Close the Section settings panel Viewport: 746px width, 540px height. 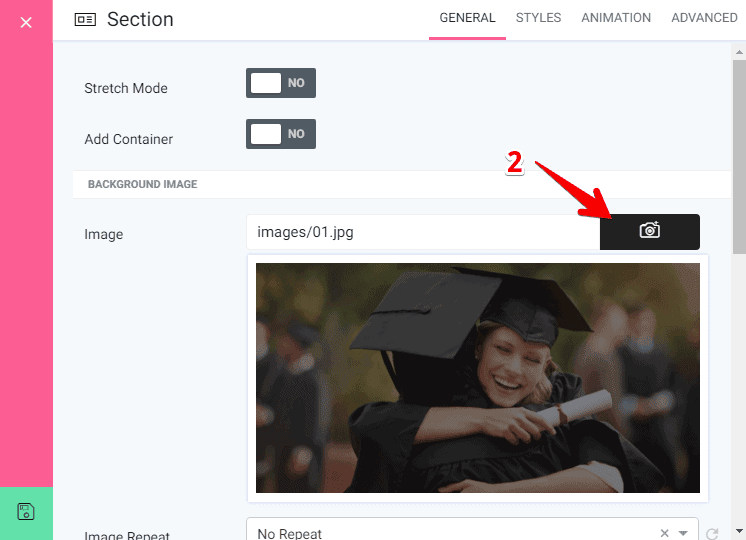tap(26, 22)
